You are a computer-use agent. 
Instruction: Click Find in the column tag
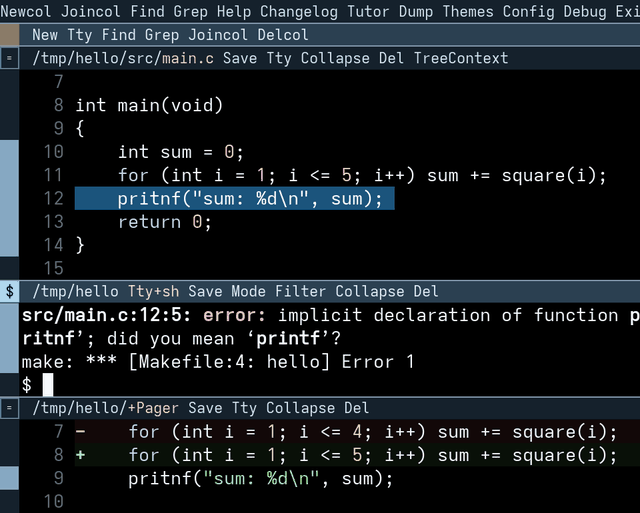119,35
